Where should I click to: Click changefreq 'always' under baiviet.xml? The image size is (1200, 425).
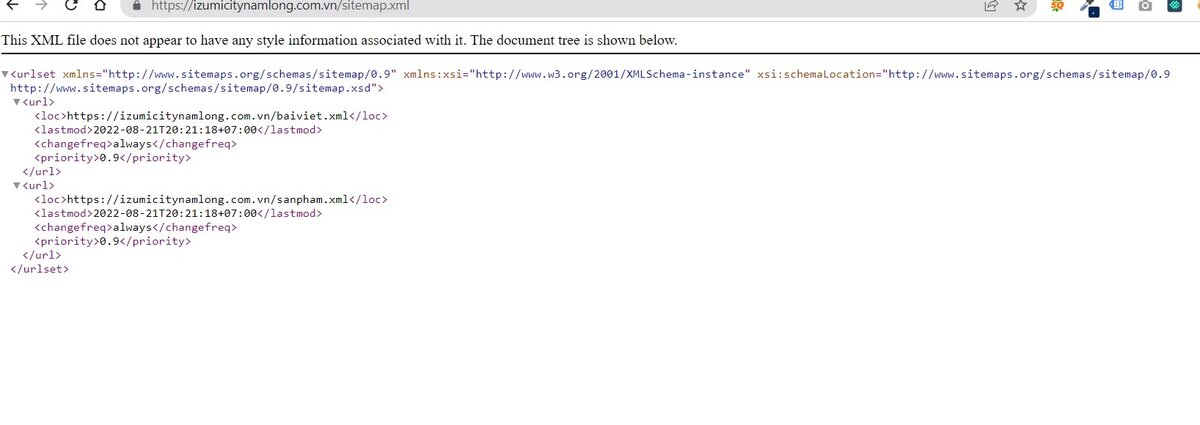pos(132,144)
